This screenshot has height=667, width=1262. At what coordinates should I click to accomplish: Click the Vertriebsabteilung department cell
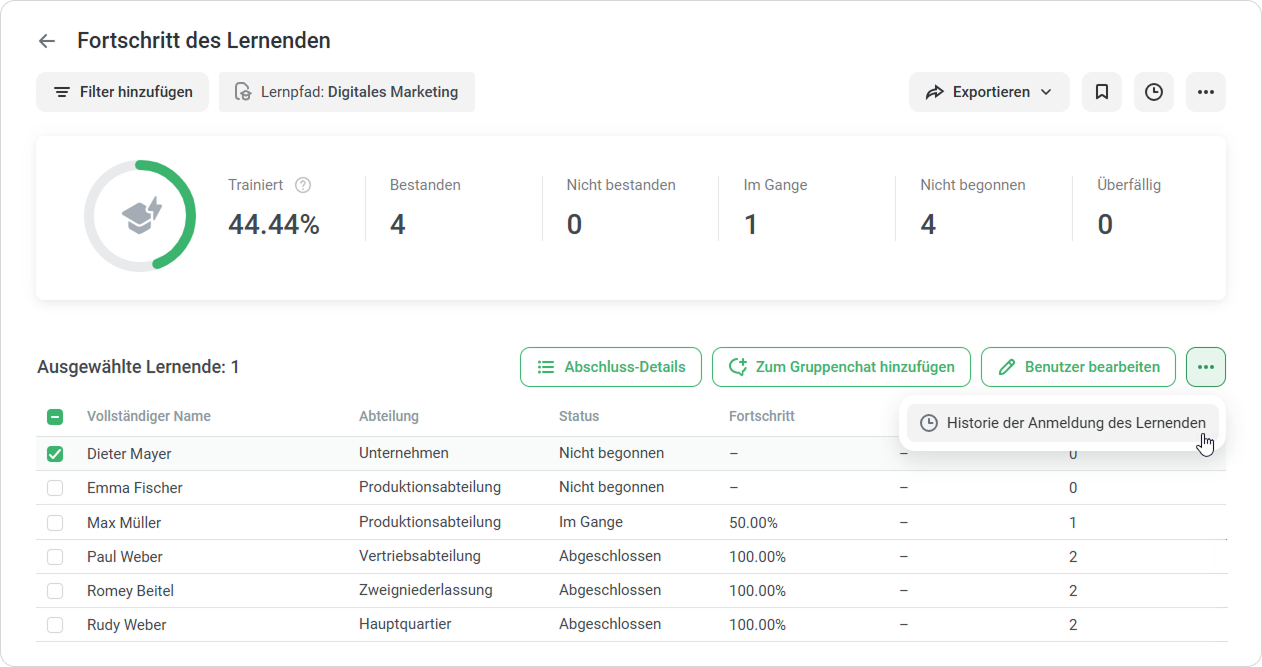point(420,556)
